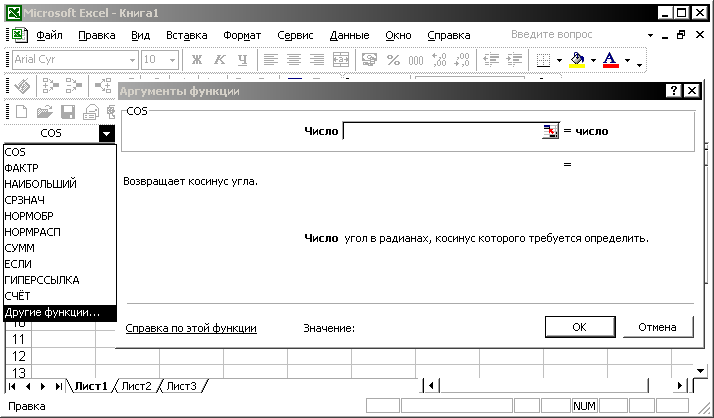Merge and center cells icon
714x418 pixels.
pos(341,60)
